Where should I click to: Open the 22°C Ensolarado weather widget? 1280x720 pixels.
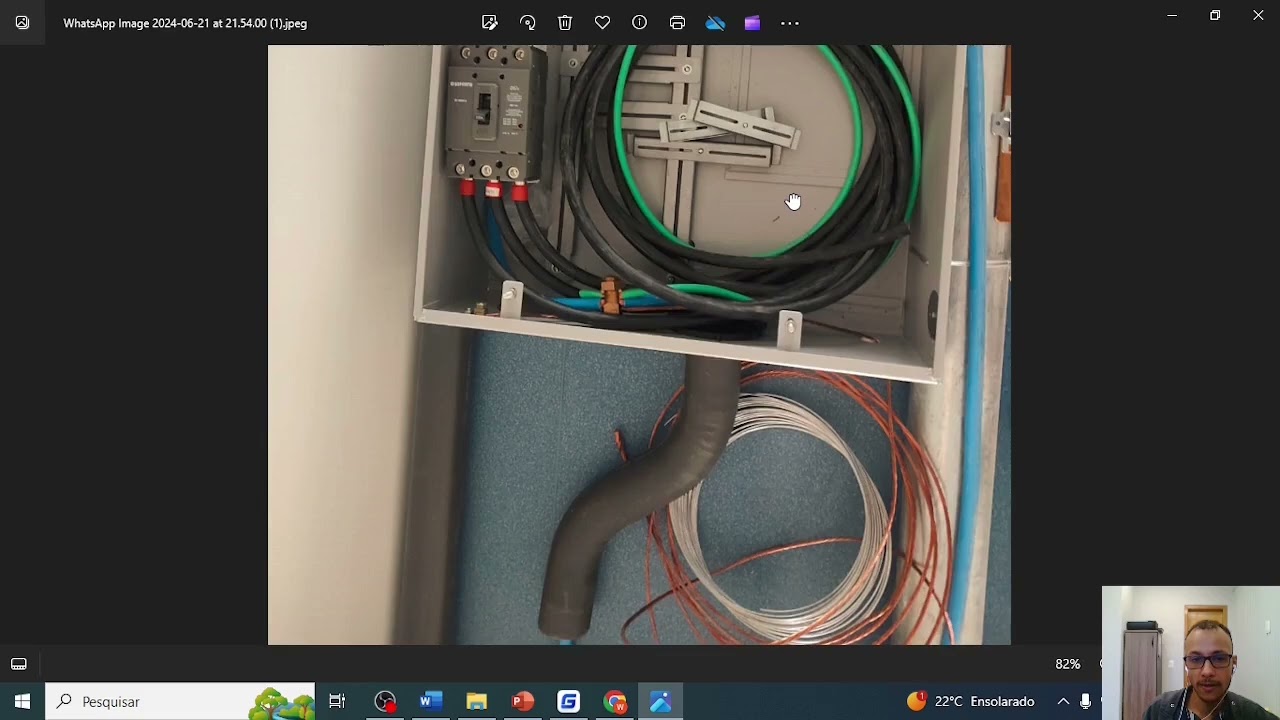[970, 701]
